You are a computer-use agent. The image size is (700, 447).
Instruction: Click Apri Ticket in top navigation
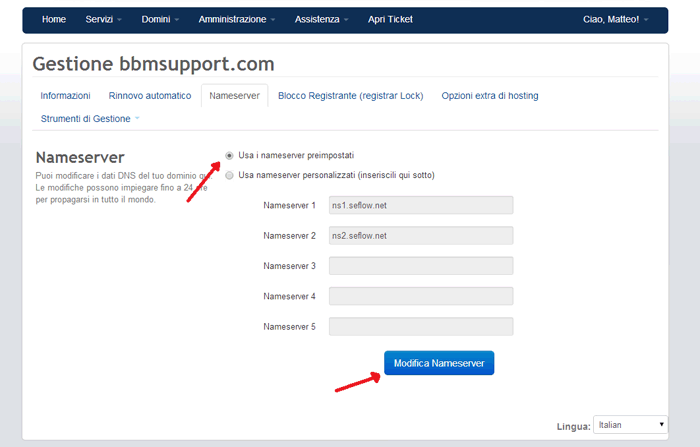390,19
